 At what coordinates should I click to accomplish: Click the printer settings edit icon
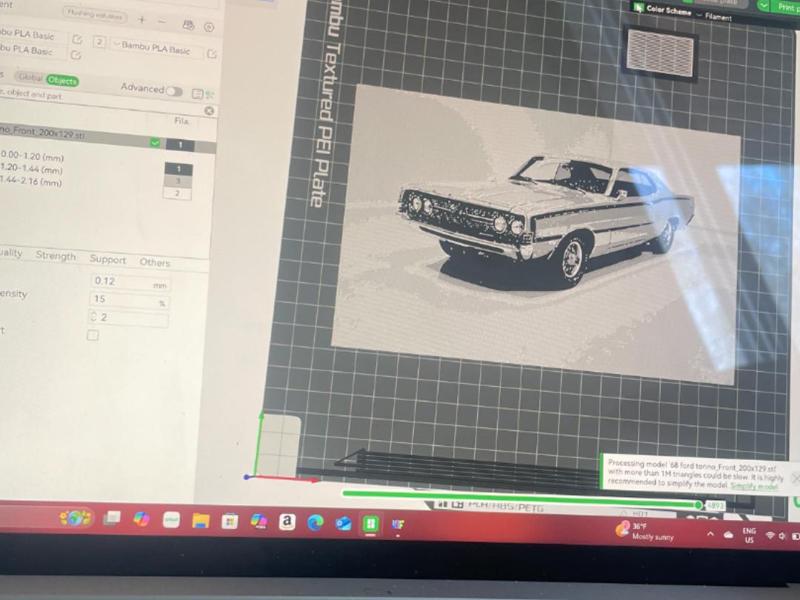189,26
